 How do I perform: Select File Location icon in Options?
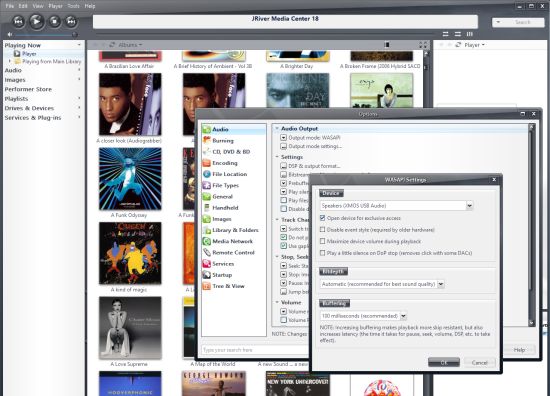[207, 174]
